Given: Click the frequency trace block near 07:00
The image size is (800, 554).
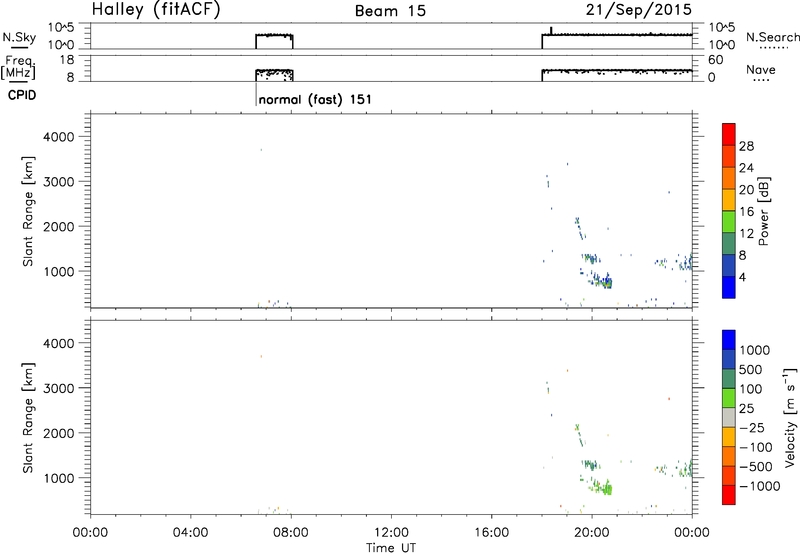Looking at the screenshot, I should click(x=274, y=75).
